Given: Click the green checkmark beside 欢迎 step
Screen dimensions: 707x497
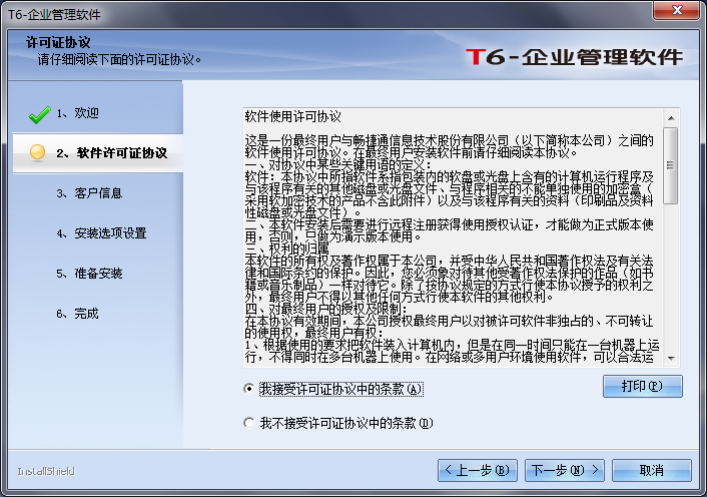Looking at the screenshot, I should click(x=39, y=115).
